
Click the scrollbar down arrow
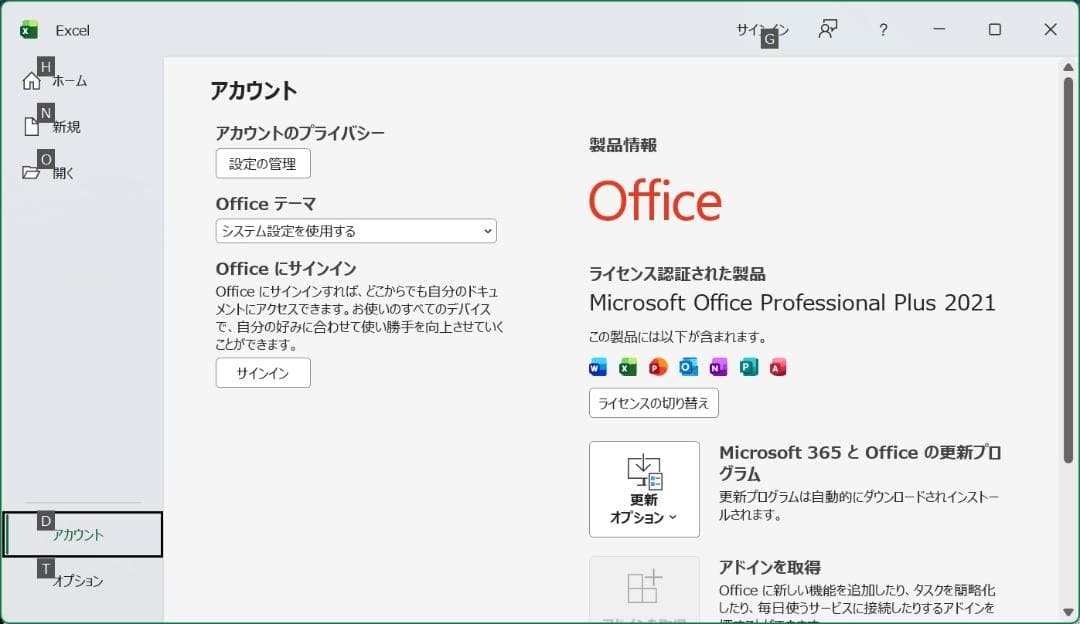(1068, 612)
